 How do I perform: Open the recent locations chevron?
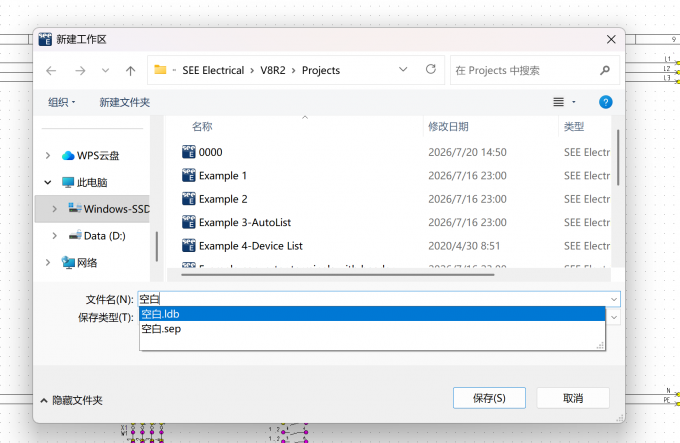[x=105, y=70]
